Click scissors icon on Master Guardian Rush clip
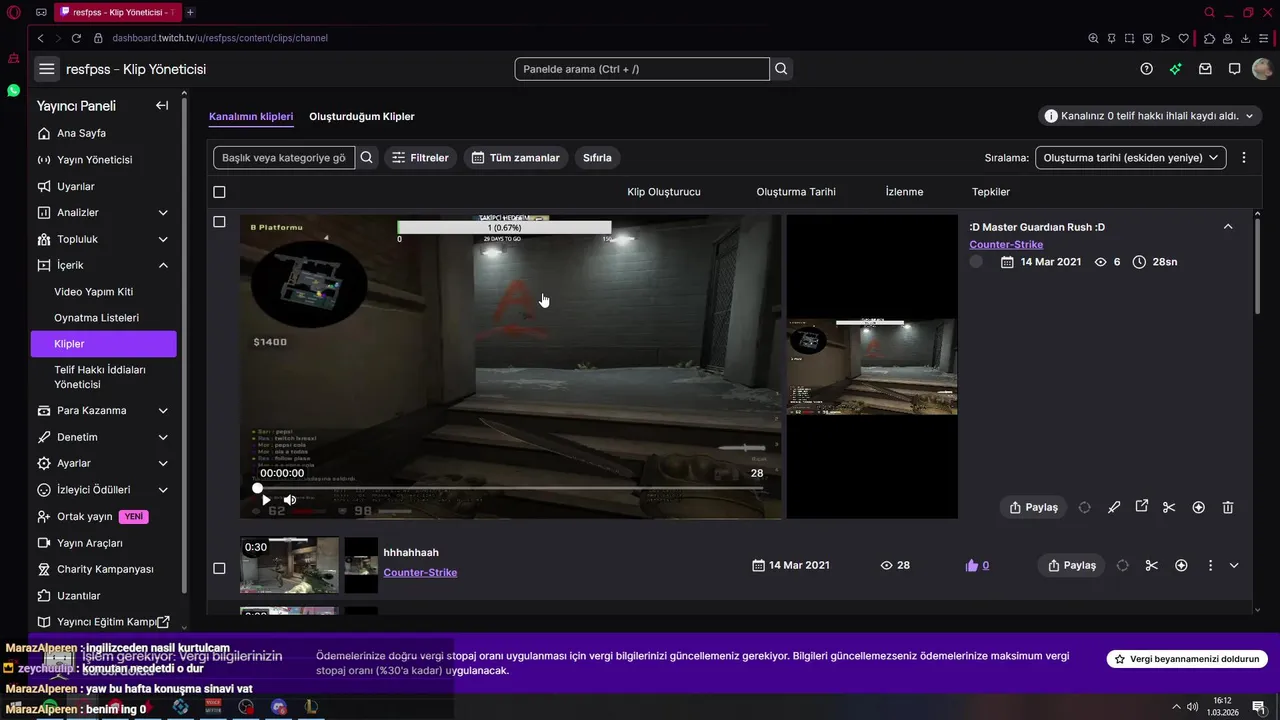 click(1169, 507)
